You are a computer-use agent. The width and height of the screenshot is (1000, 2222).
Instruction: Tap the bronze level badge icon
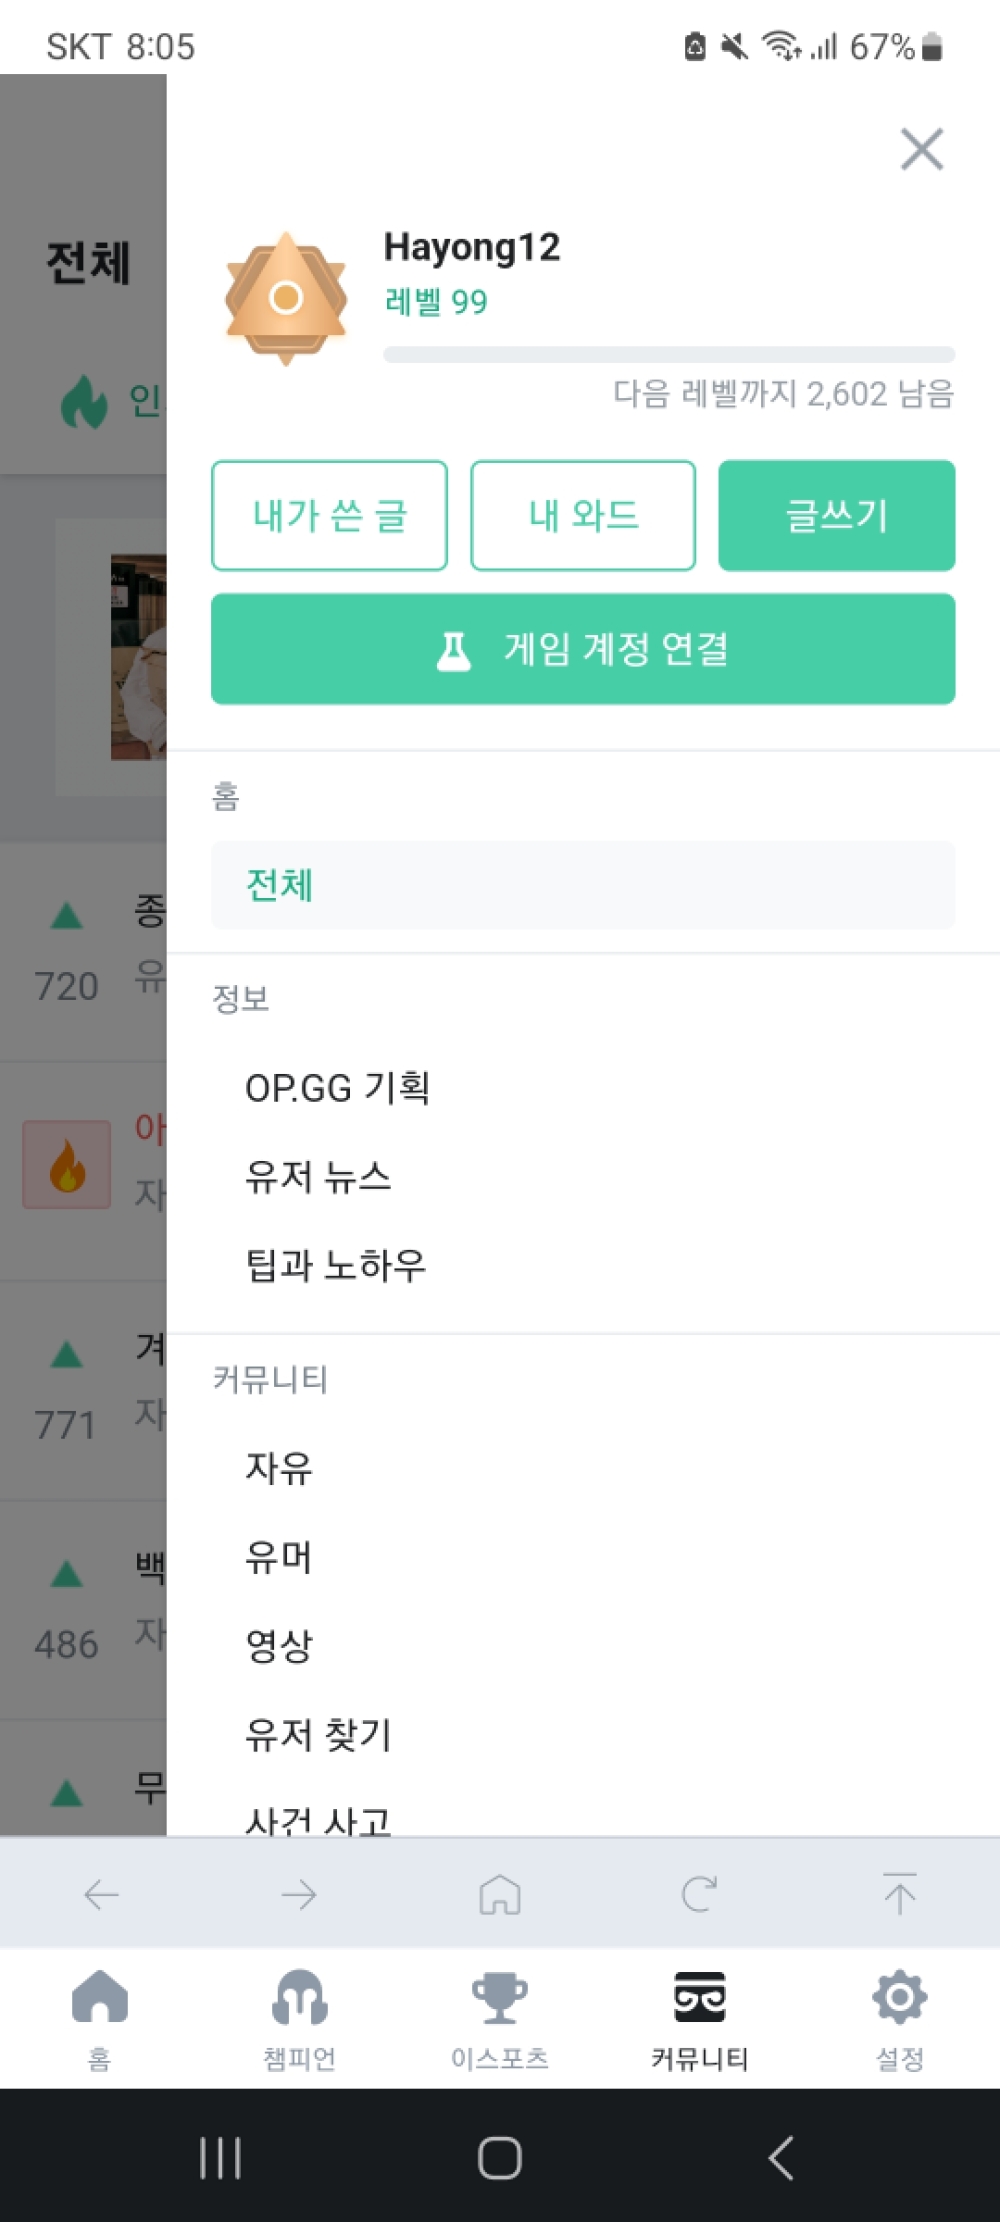286,298
